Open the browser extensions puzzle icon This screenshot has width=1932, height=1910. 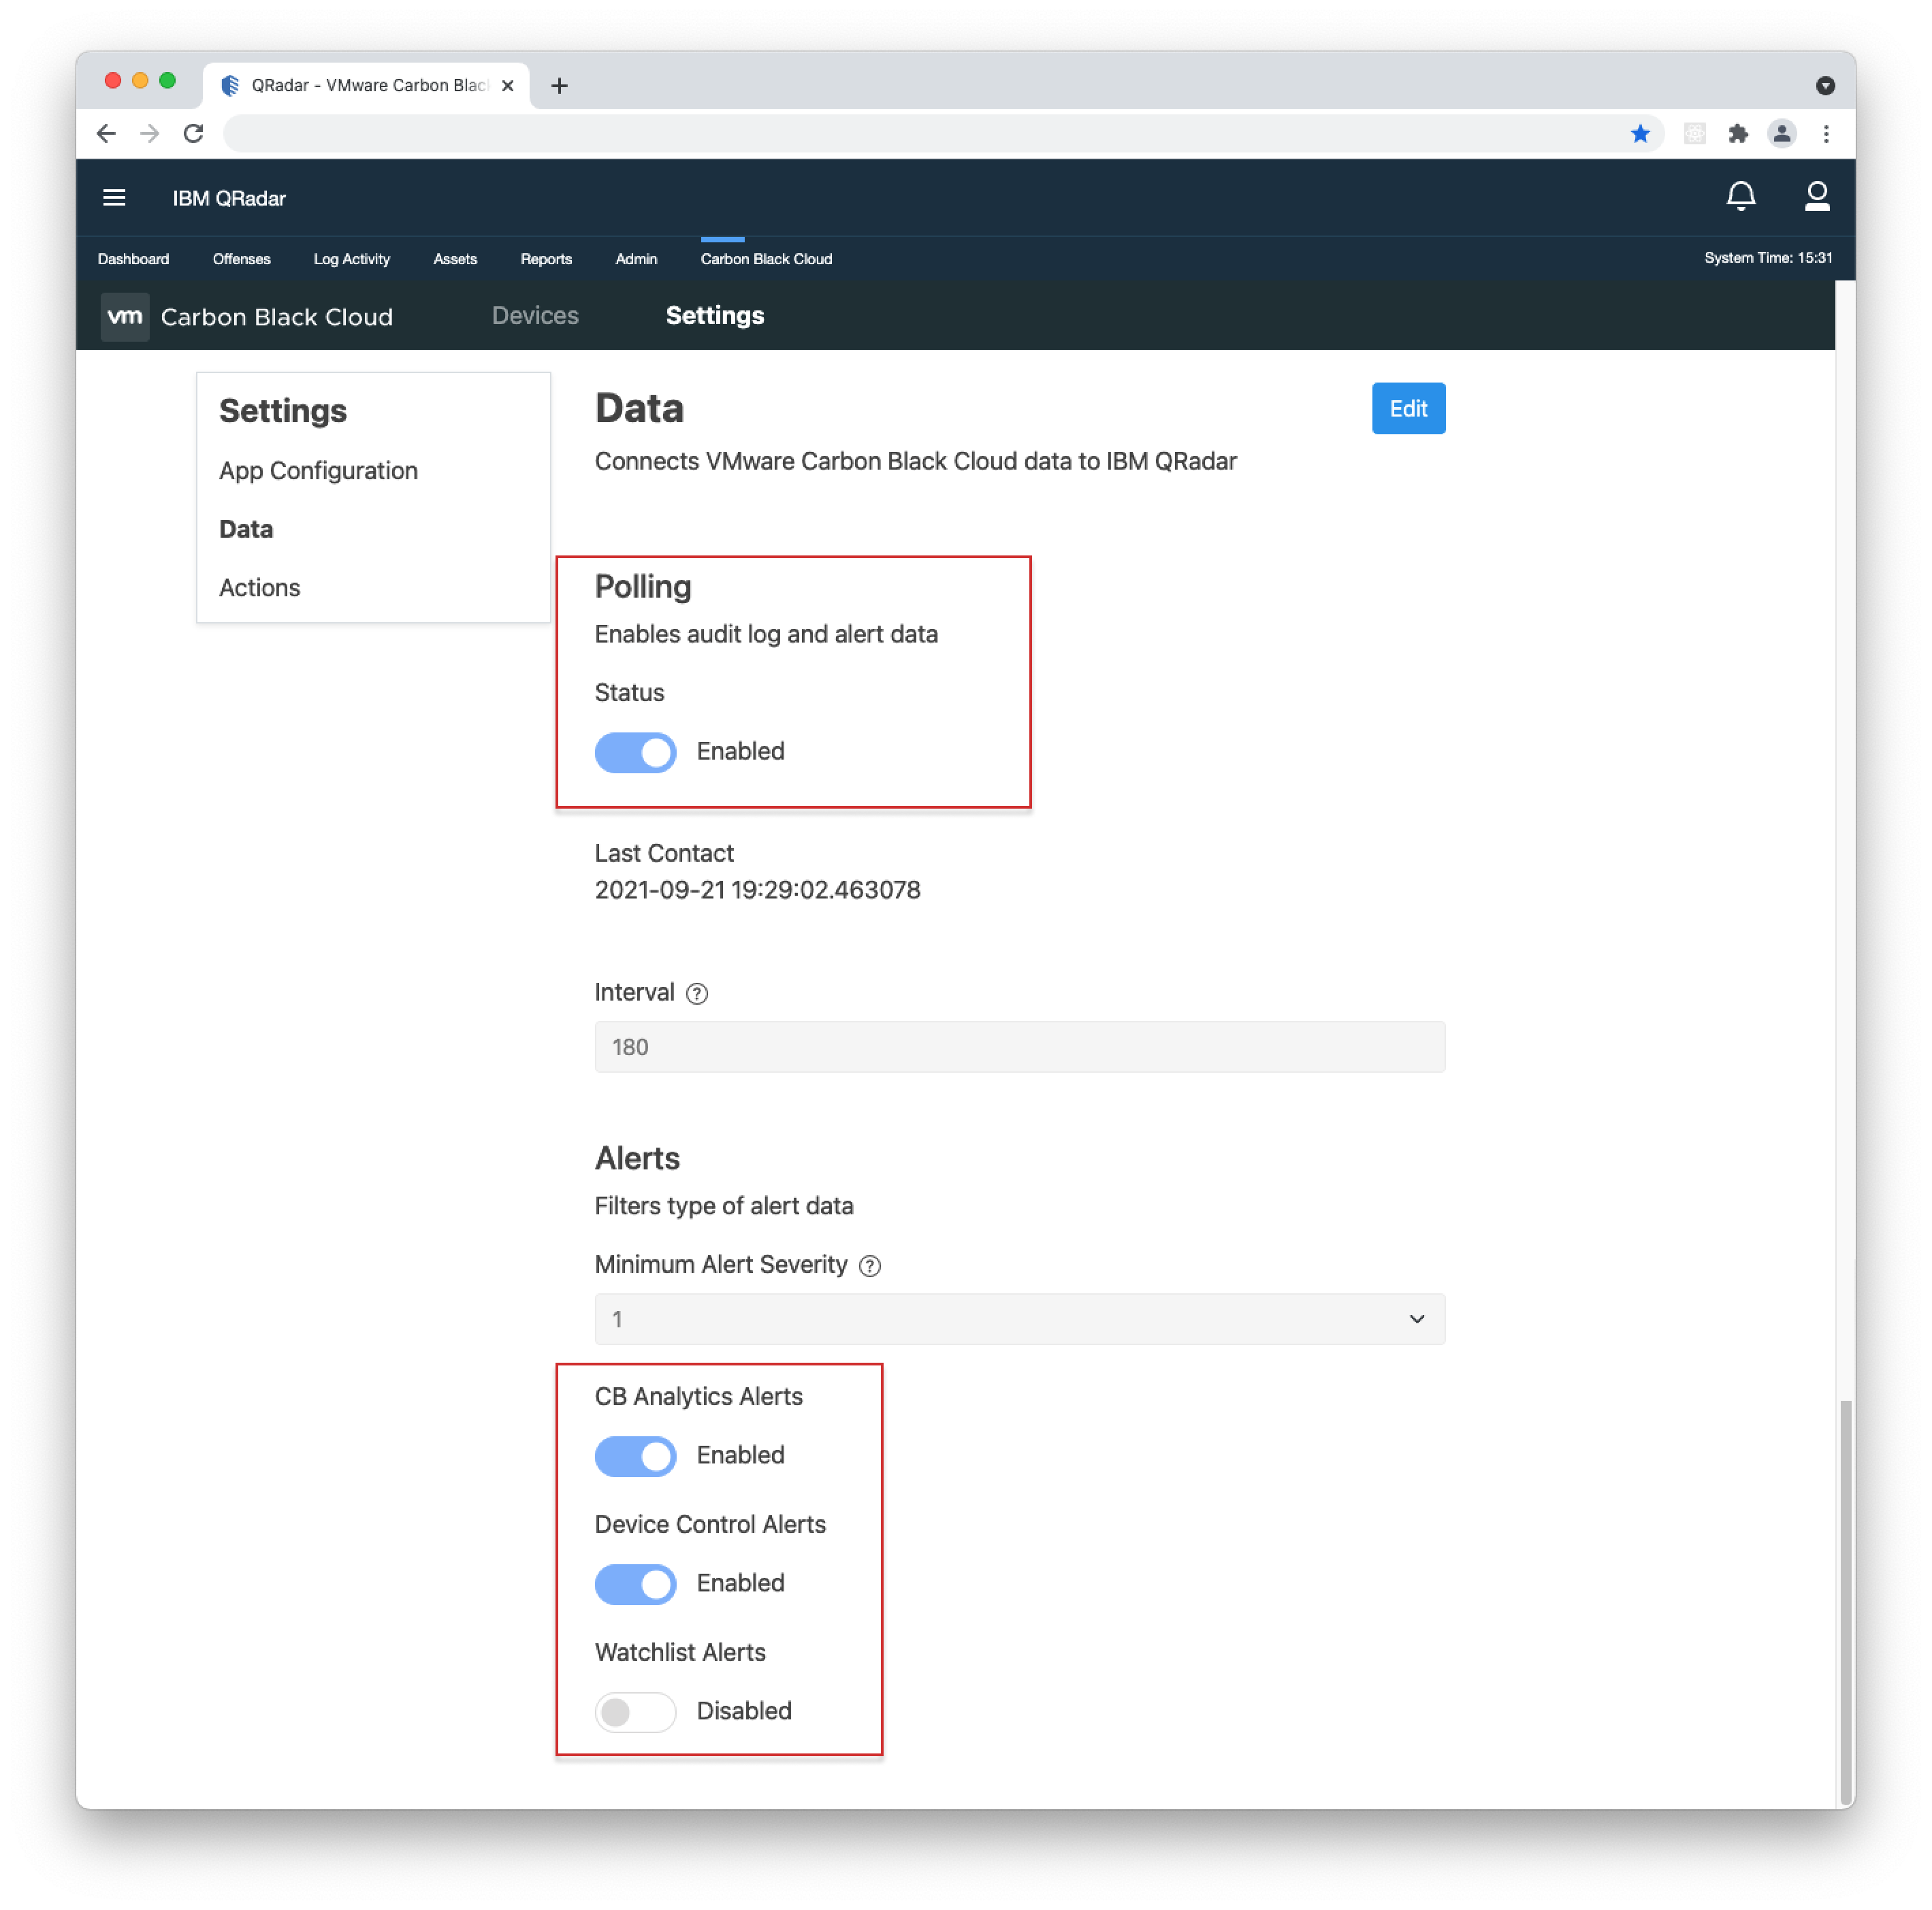pyautogui.click(x=1738, y=133)
